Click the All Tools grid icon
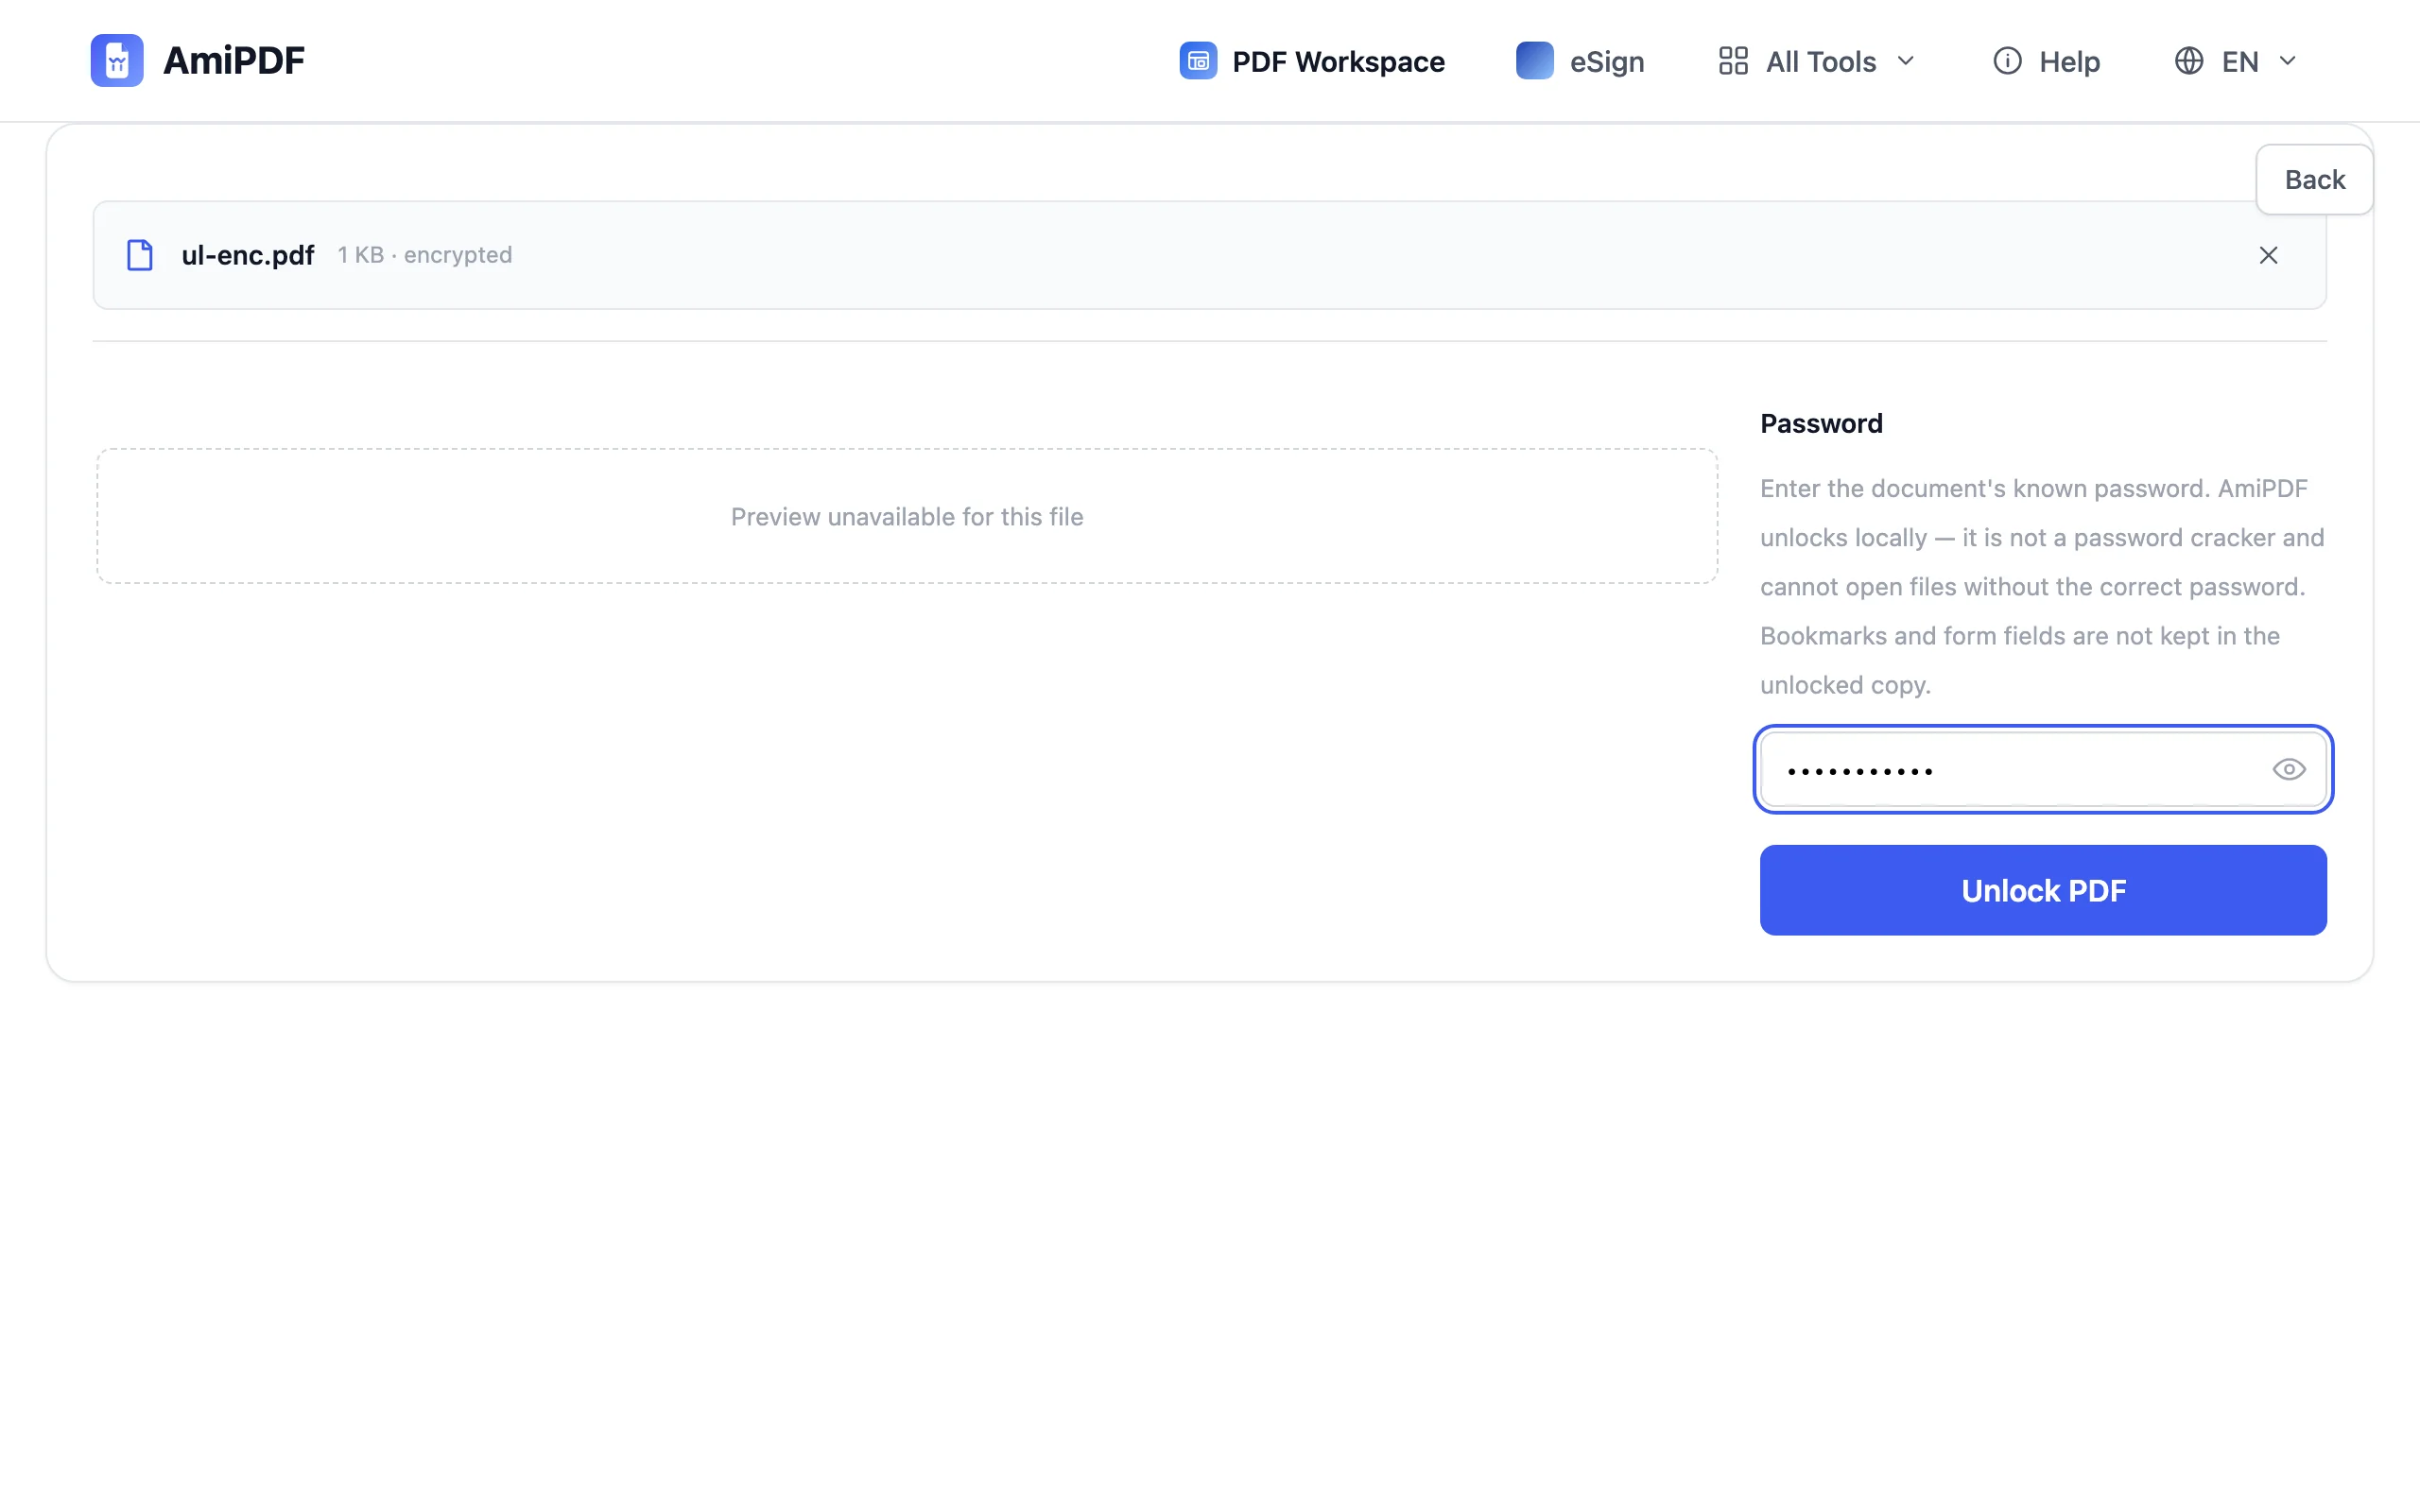The width and height of the screenshot is (2420, 1512). click(1733, 61)
